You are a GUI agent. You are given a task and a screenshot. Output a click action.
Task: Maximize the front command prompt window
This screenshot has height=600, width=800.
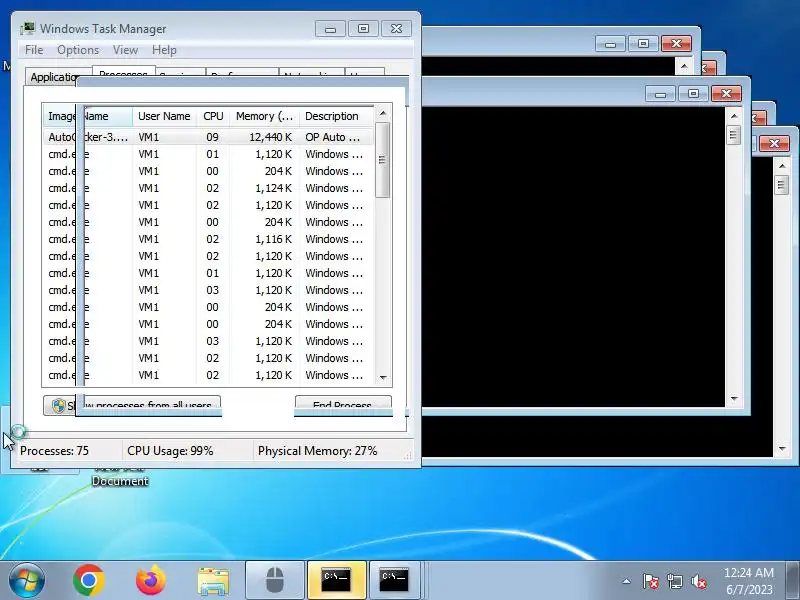[693, 94]
